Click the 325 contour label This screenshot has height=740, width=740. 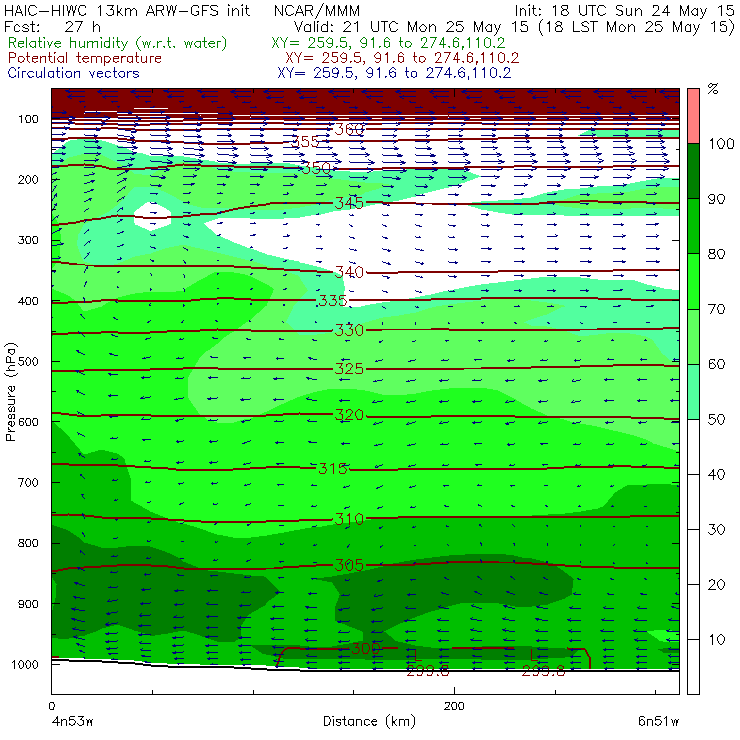click(349, 369)
